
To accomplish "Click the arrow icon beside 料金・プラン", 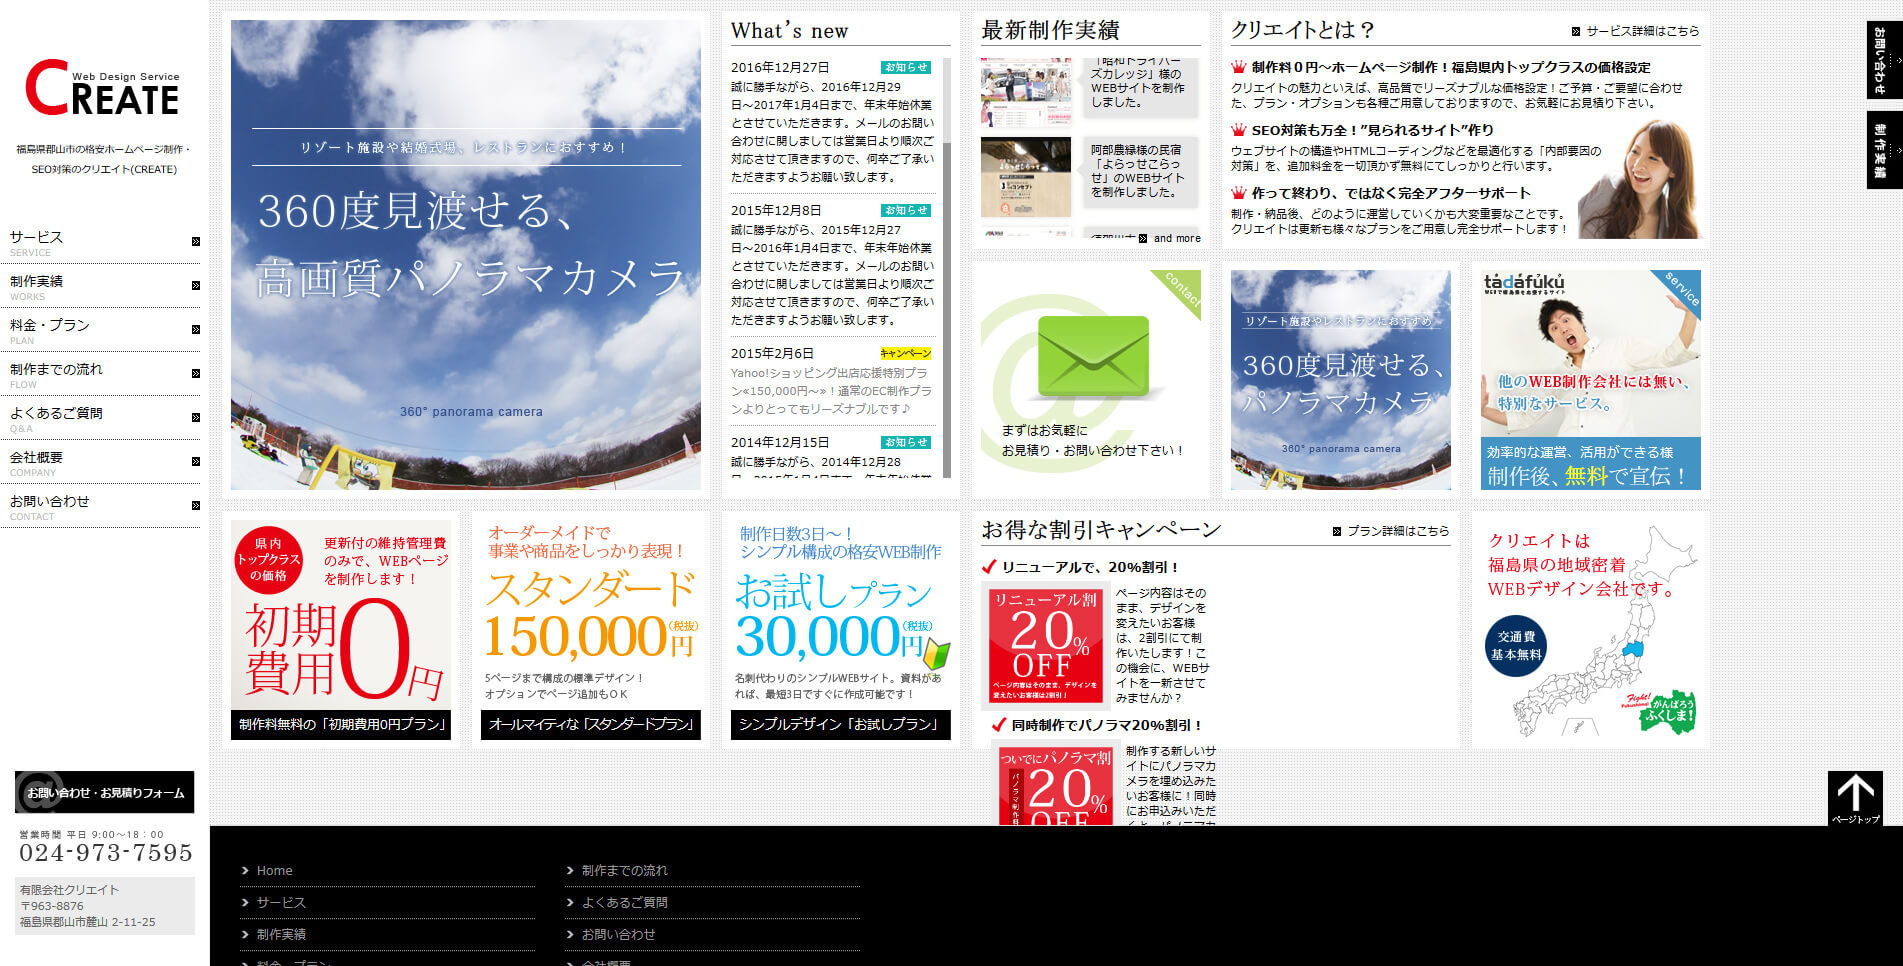I will pyautogui.click(x=196, y=329).
